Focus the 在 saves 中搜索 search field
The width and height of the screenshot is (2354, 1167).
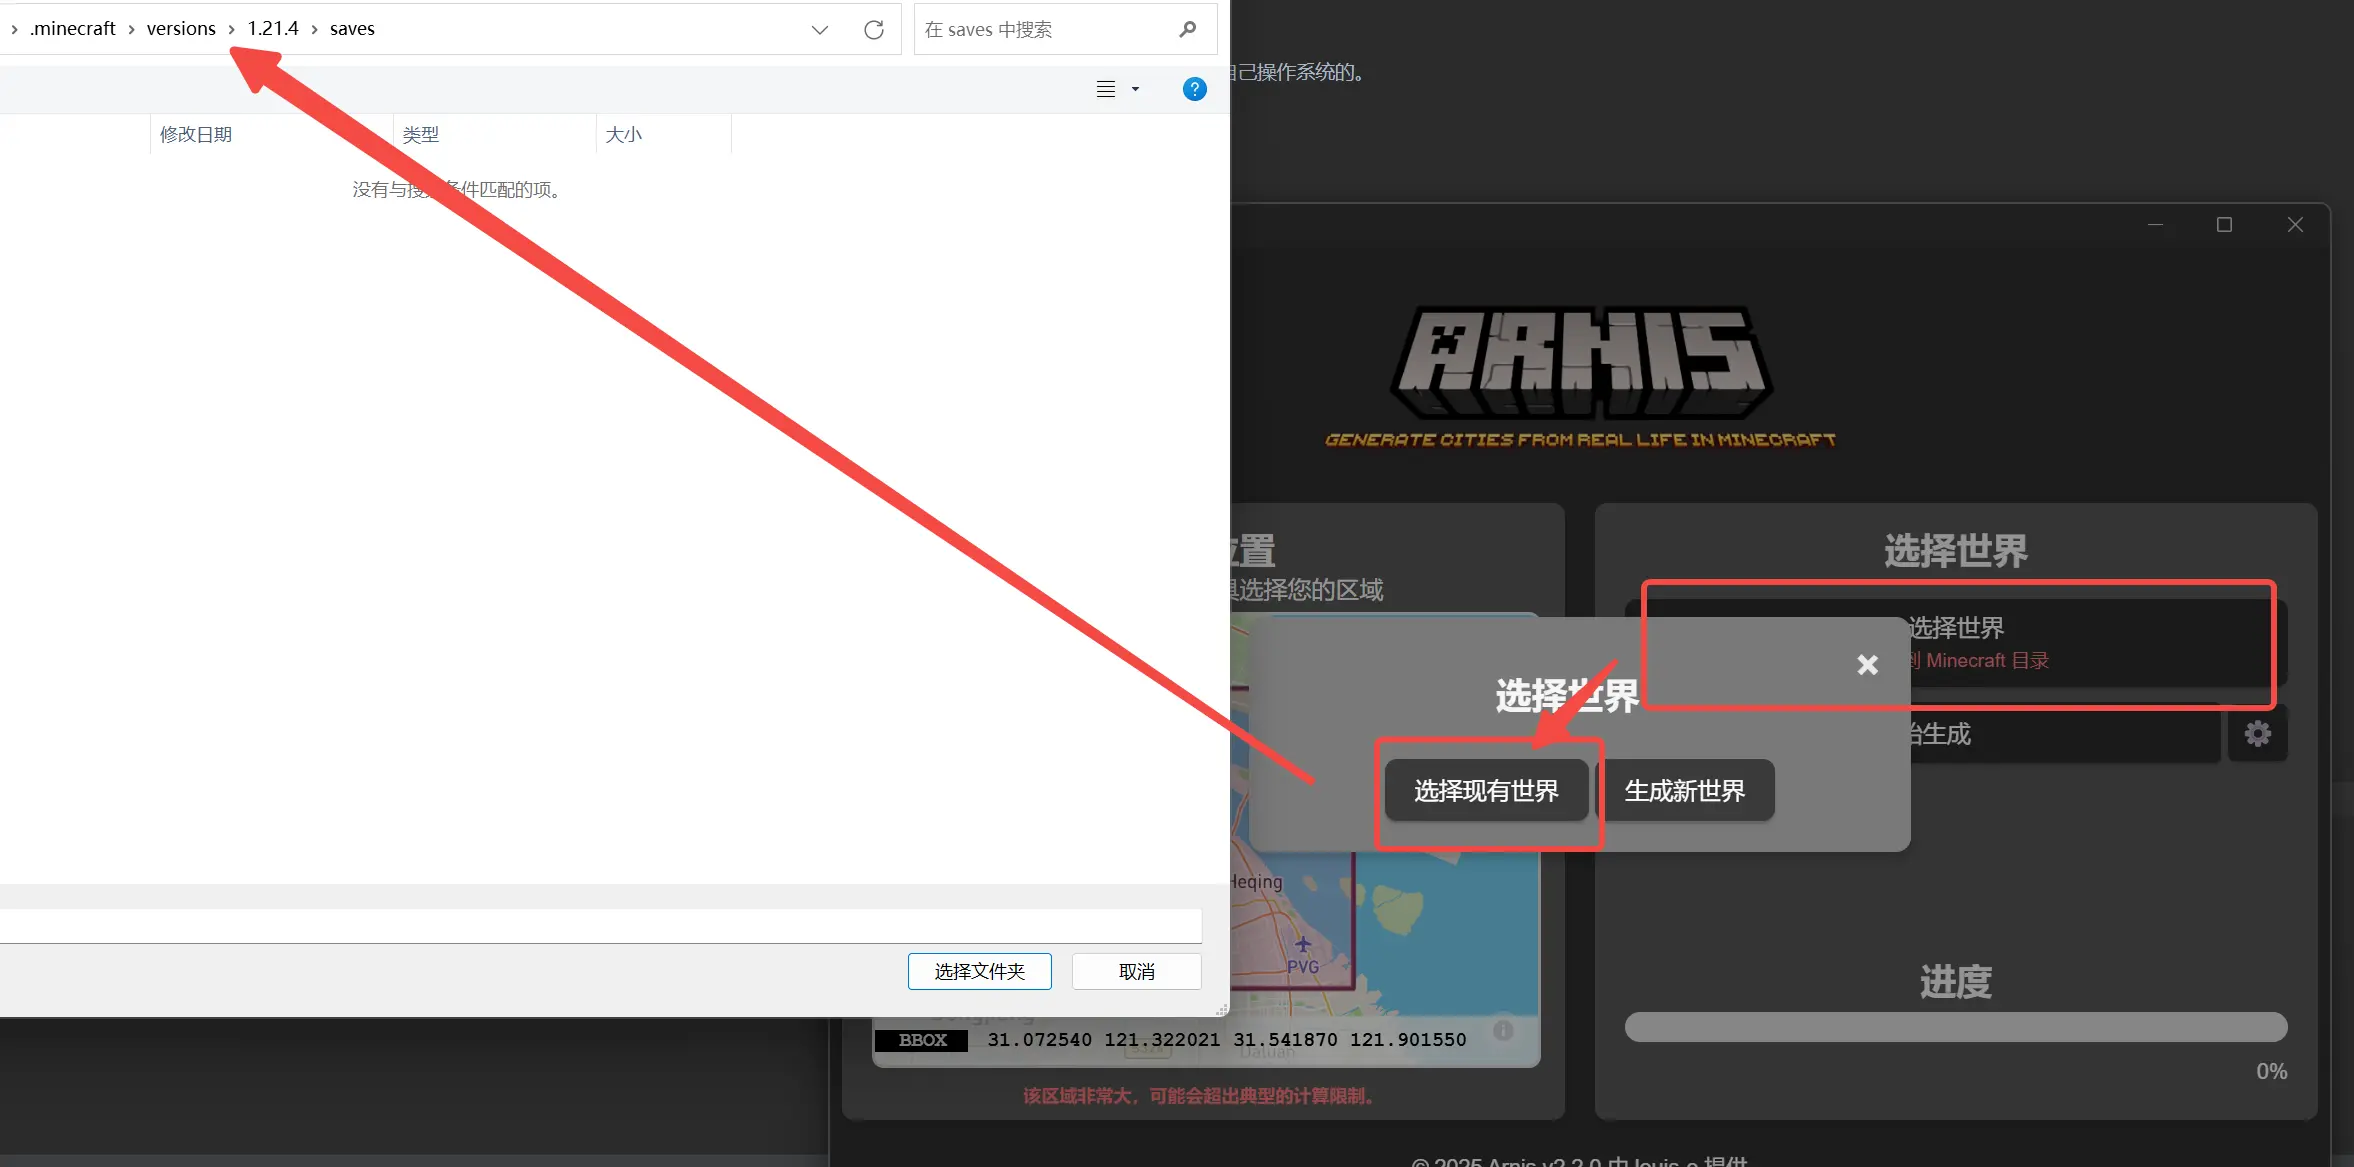pyautogui.click(x=1045, y=30)
